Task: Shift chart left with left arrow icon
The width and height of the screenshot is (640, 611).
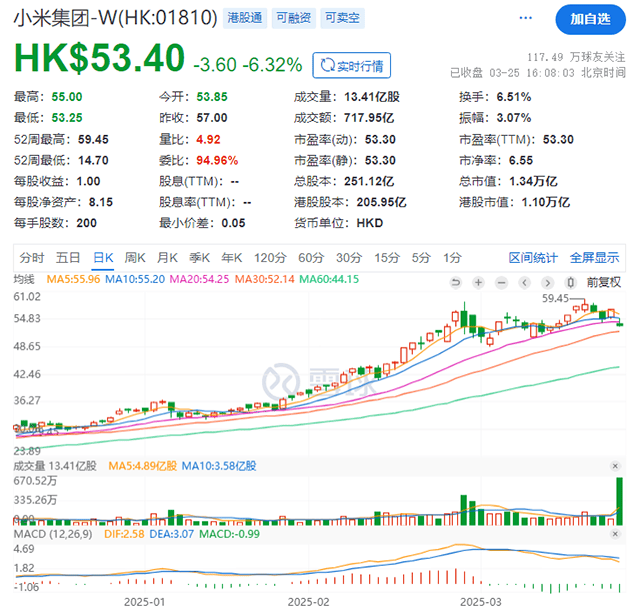Action: 524,282
